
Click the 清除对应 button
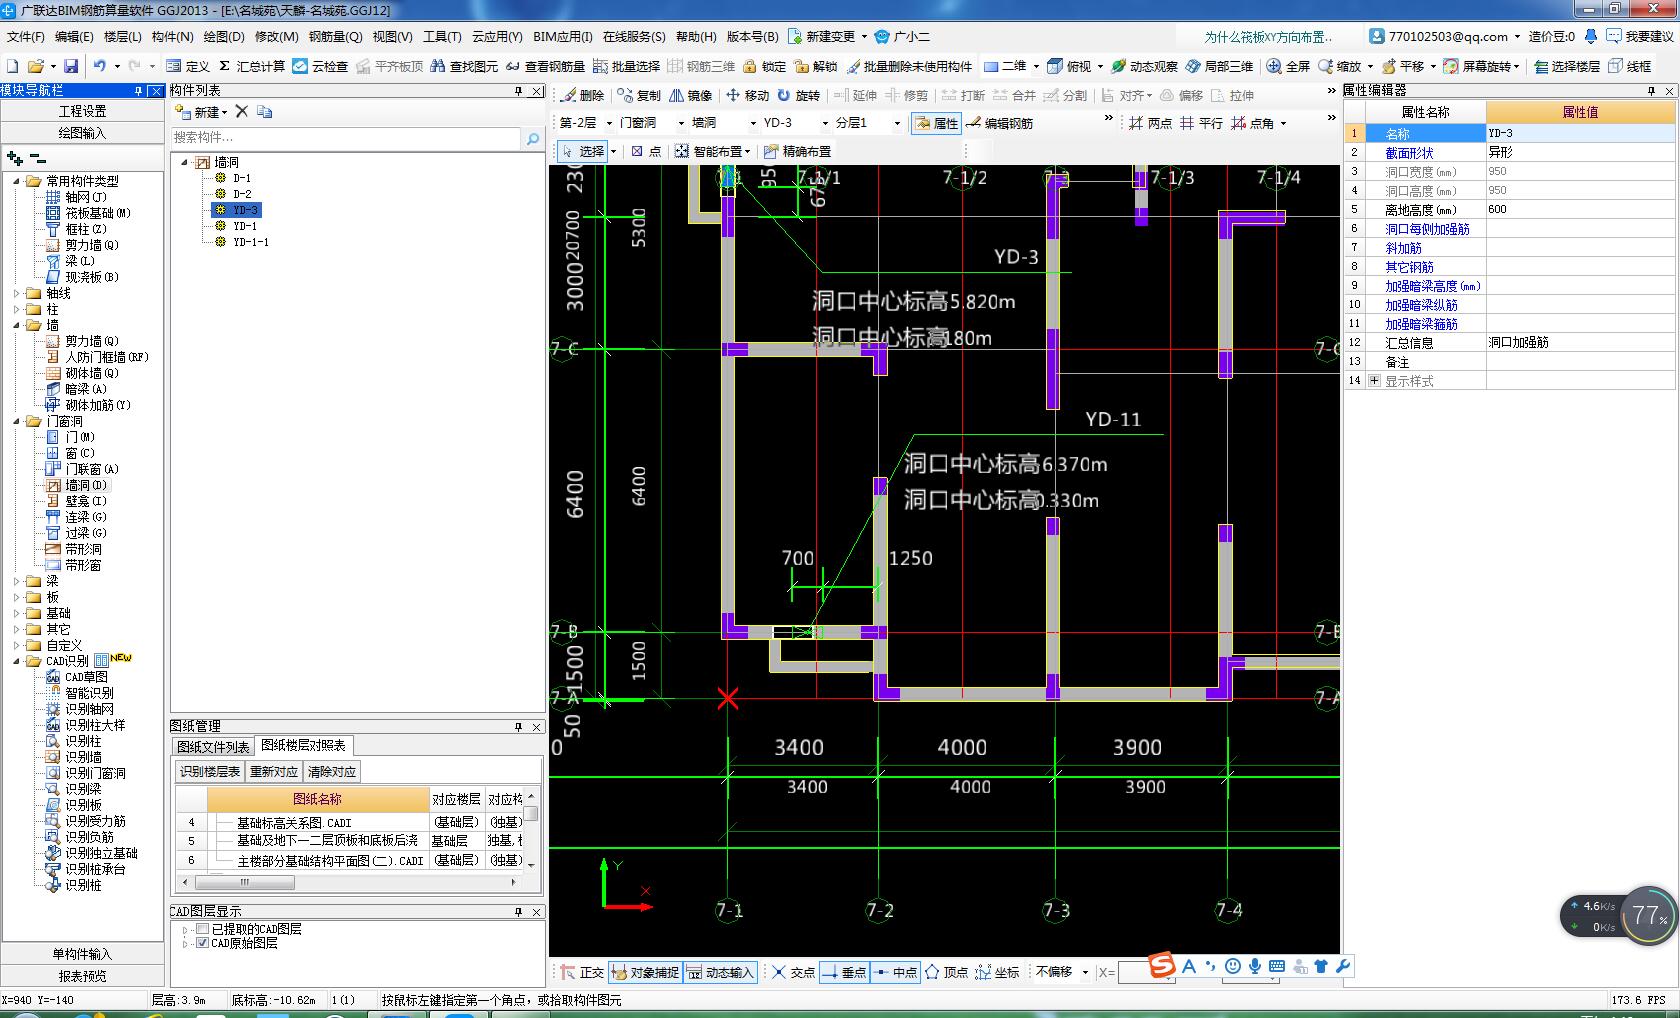click(331, 772)
